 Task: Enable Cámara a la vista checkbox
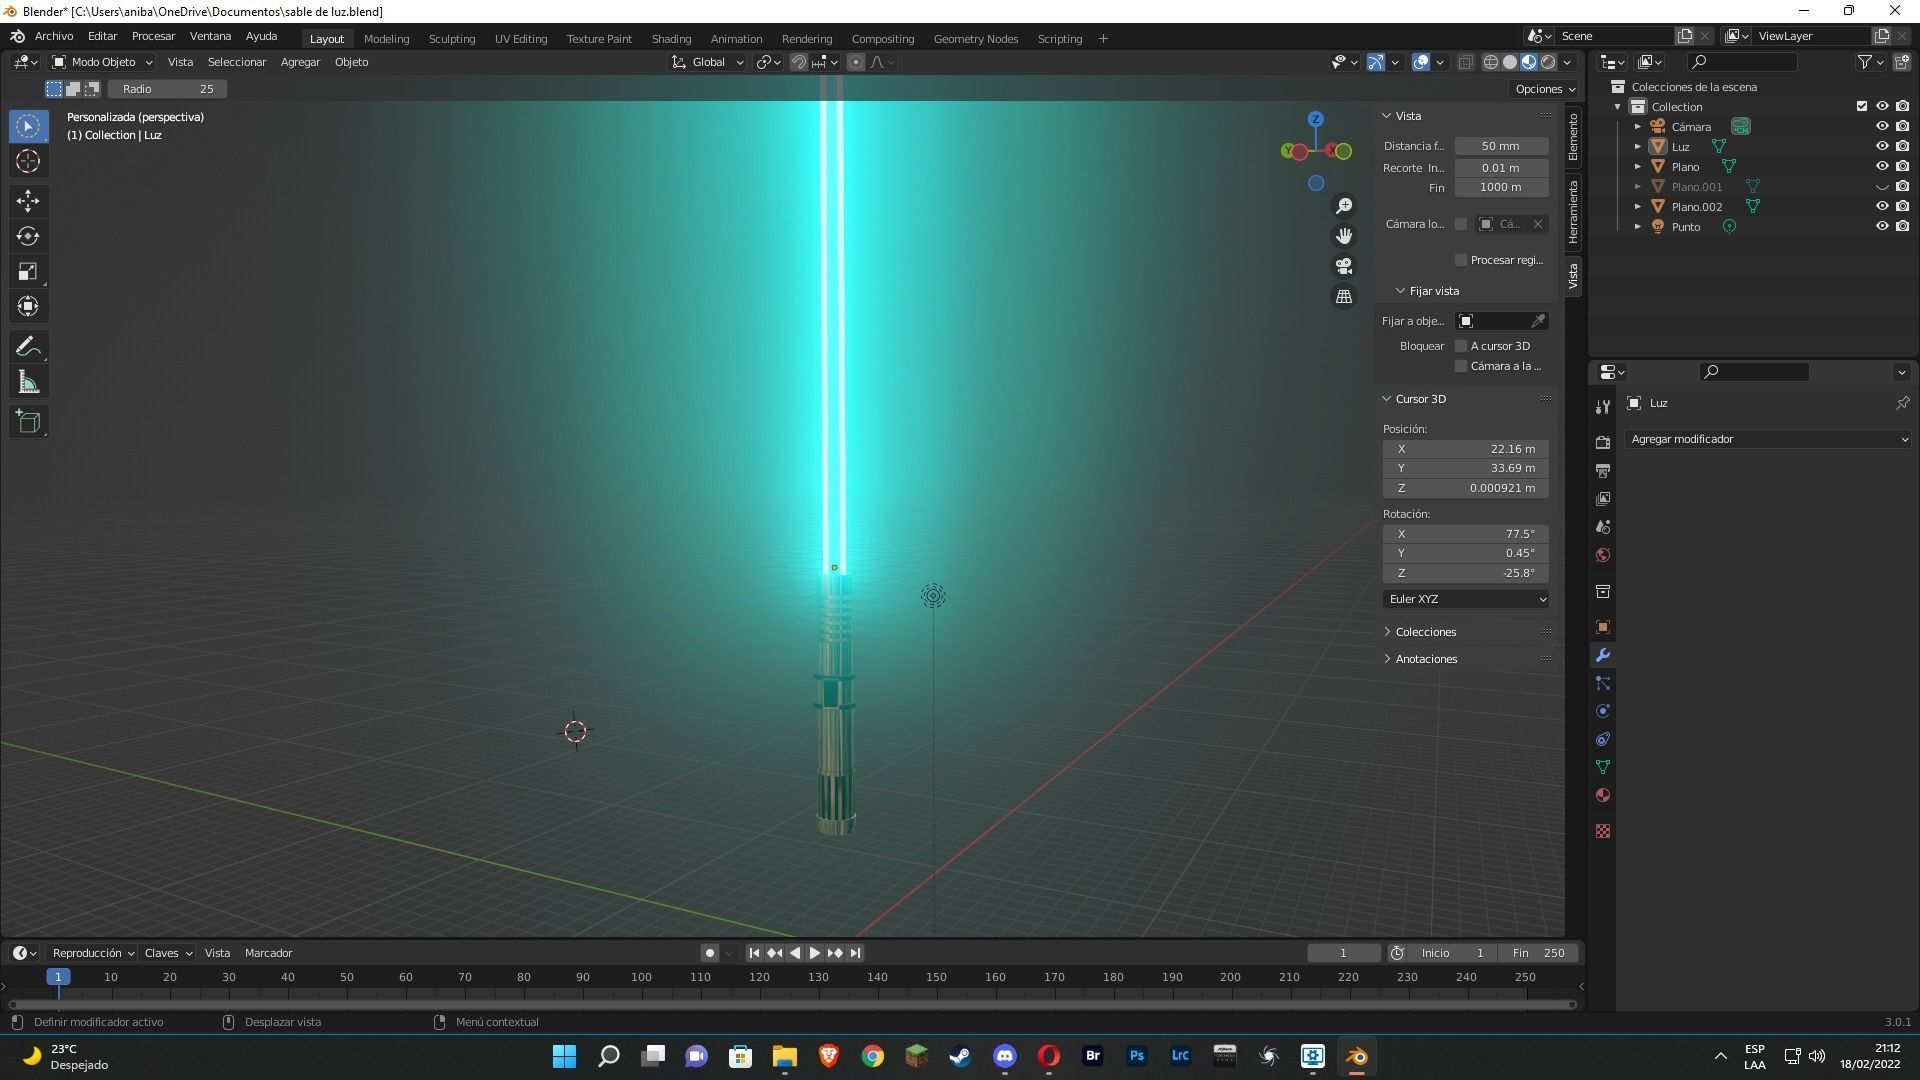click(1461, 366)
